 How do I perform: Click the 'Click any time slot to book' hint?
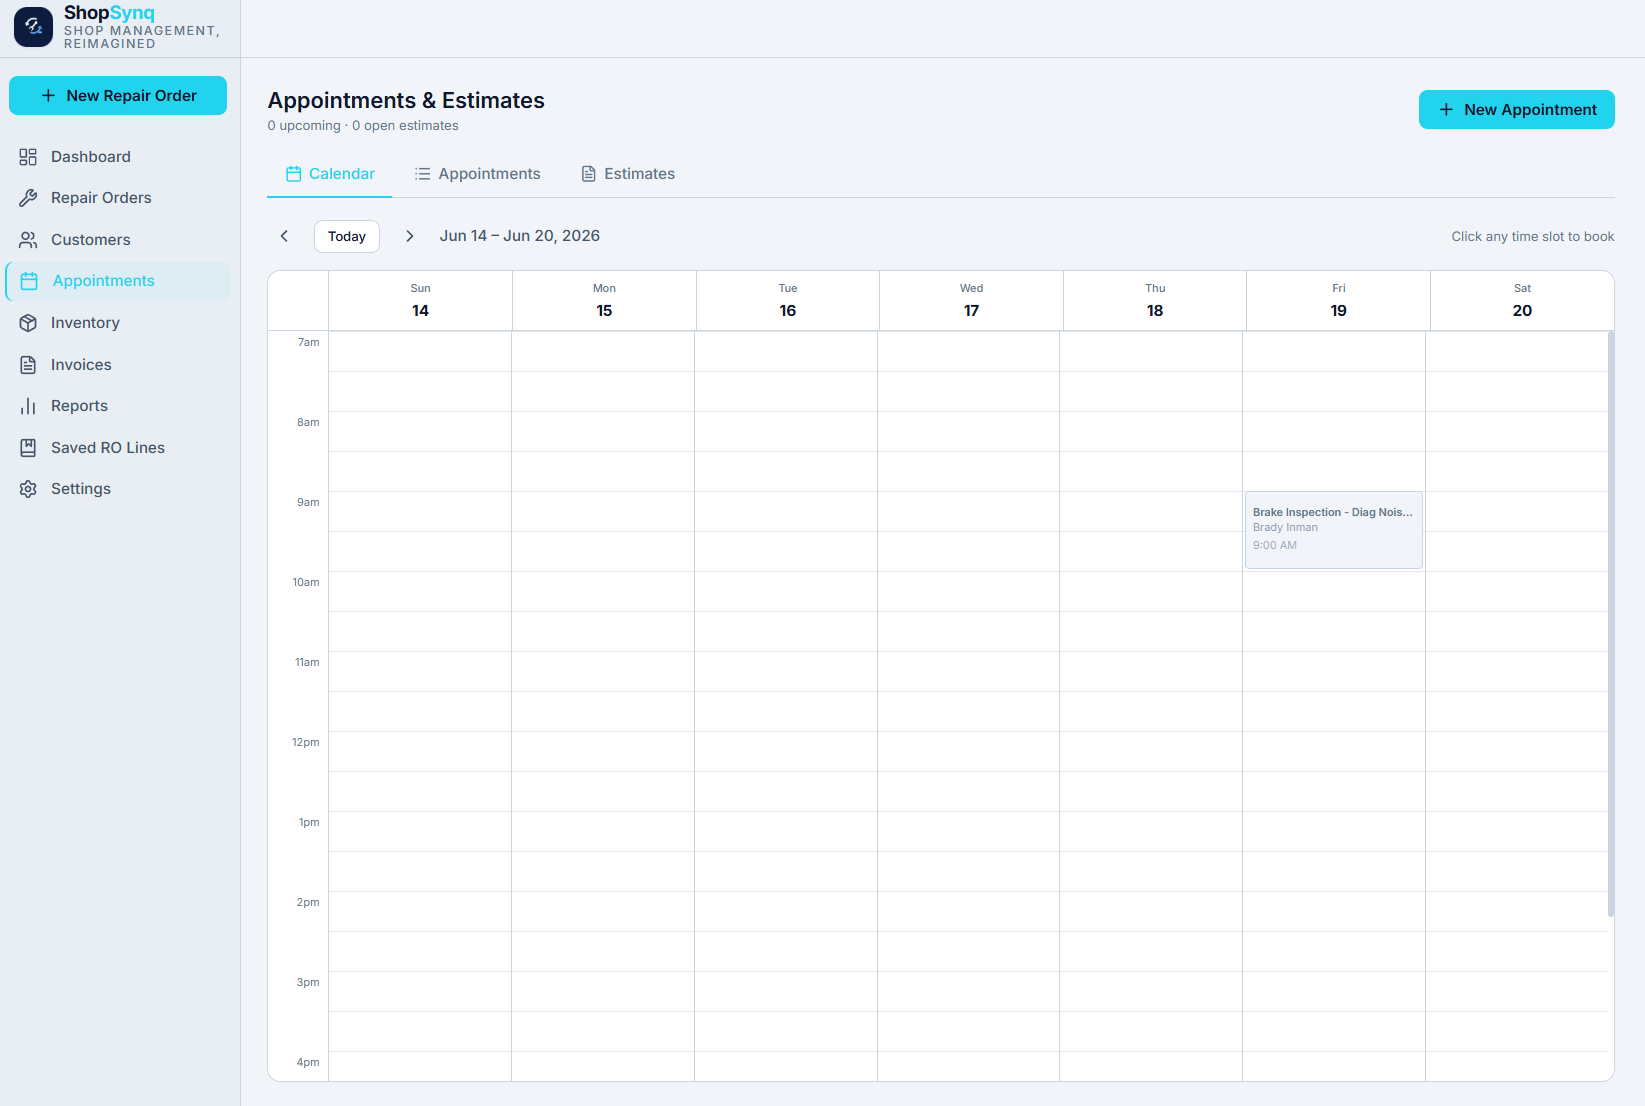[1533, 237]
